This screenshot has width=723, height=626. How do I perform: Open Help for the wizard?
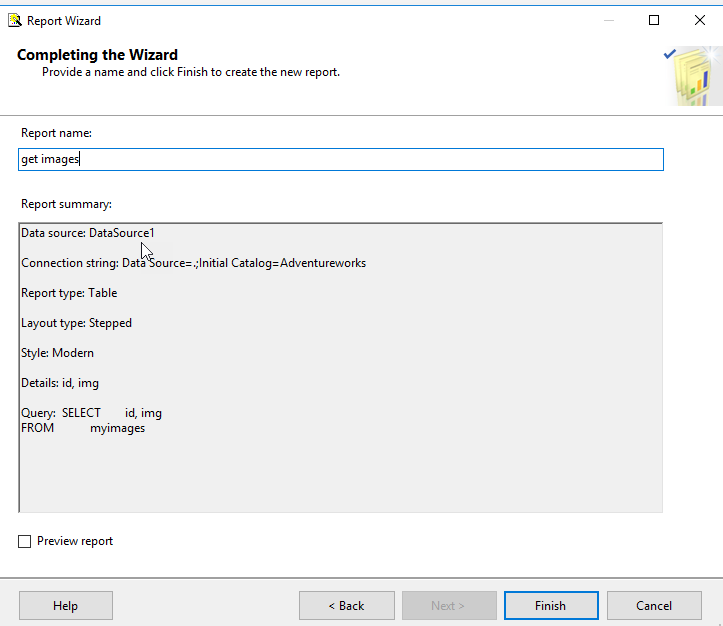pyautogui.click(x=66, y=606)
